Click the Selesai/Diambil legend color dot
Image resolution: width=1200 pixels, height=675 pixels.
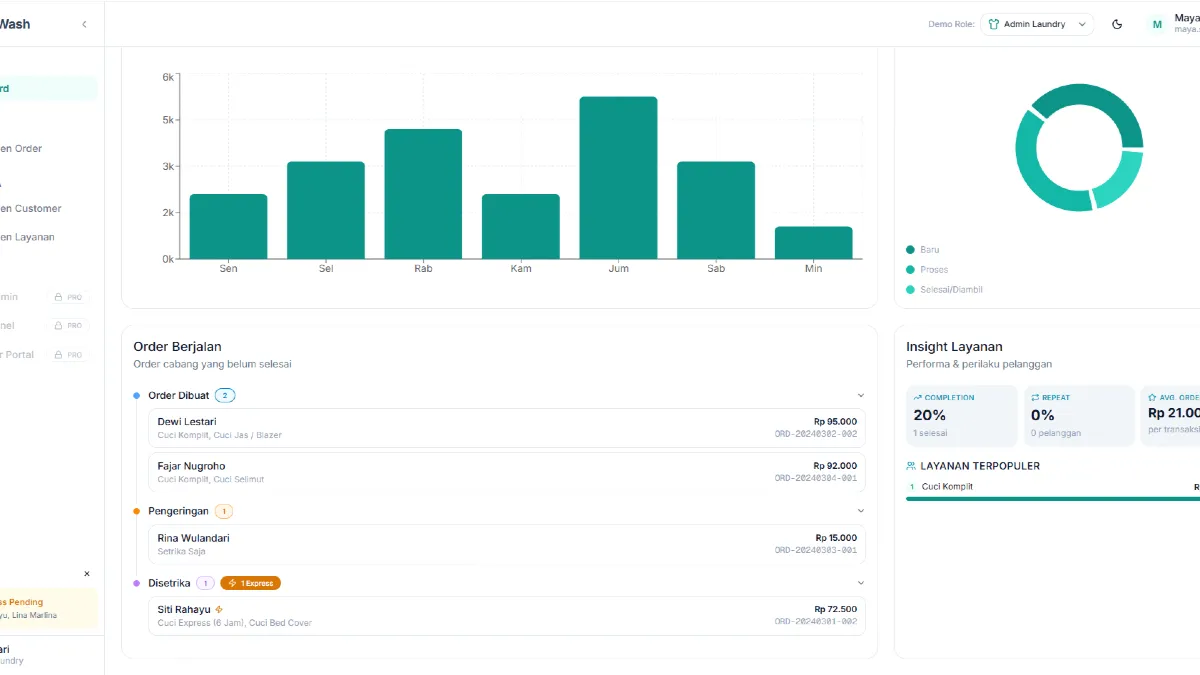tap(910, 290)
